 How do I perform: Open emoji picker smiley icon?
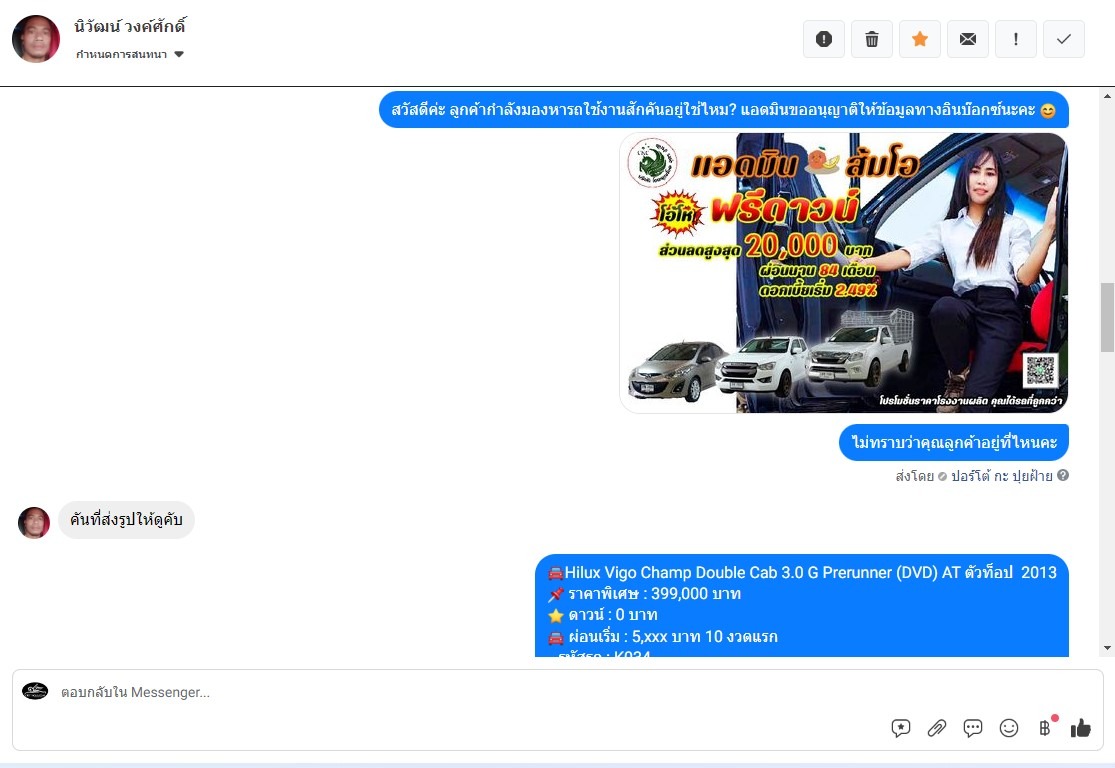click(1008, 728)
